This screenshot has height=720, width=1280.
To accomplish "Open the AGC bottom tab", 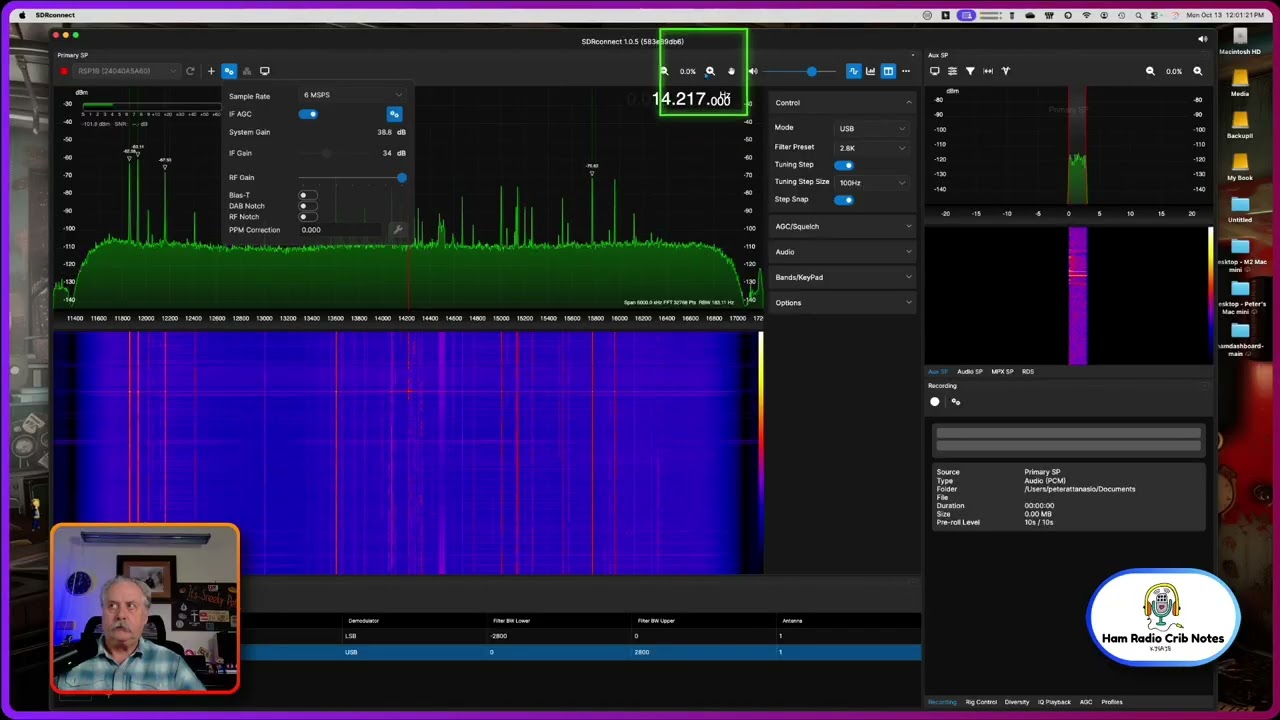I will (1086, 702).
